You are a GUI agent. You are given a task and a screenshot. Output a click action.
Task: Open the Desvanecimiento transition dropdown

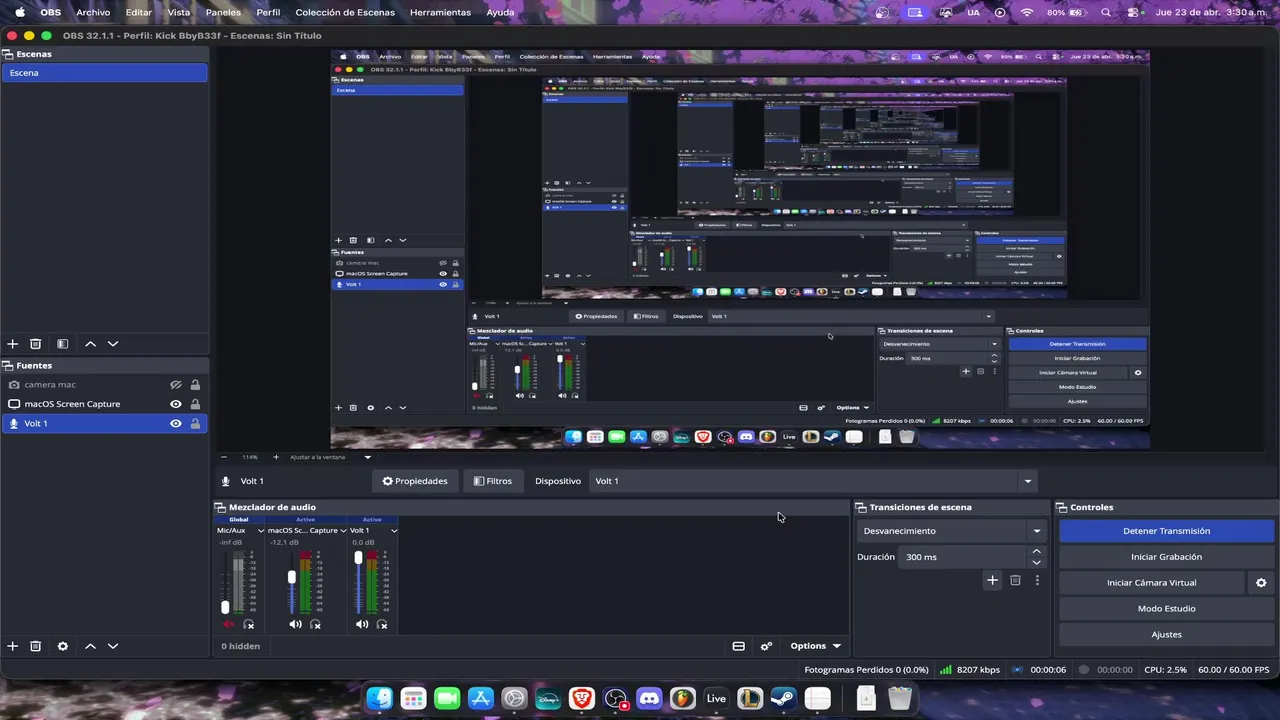point(951,531)
